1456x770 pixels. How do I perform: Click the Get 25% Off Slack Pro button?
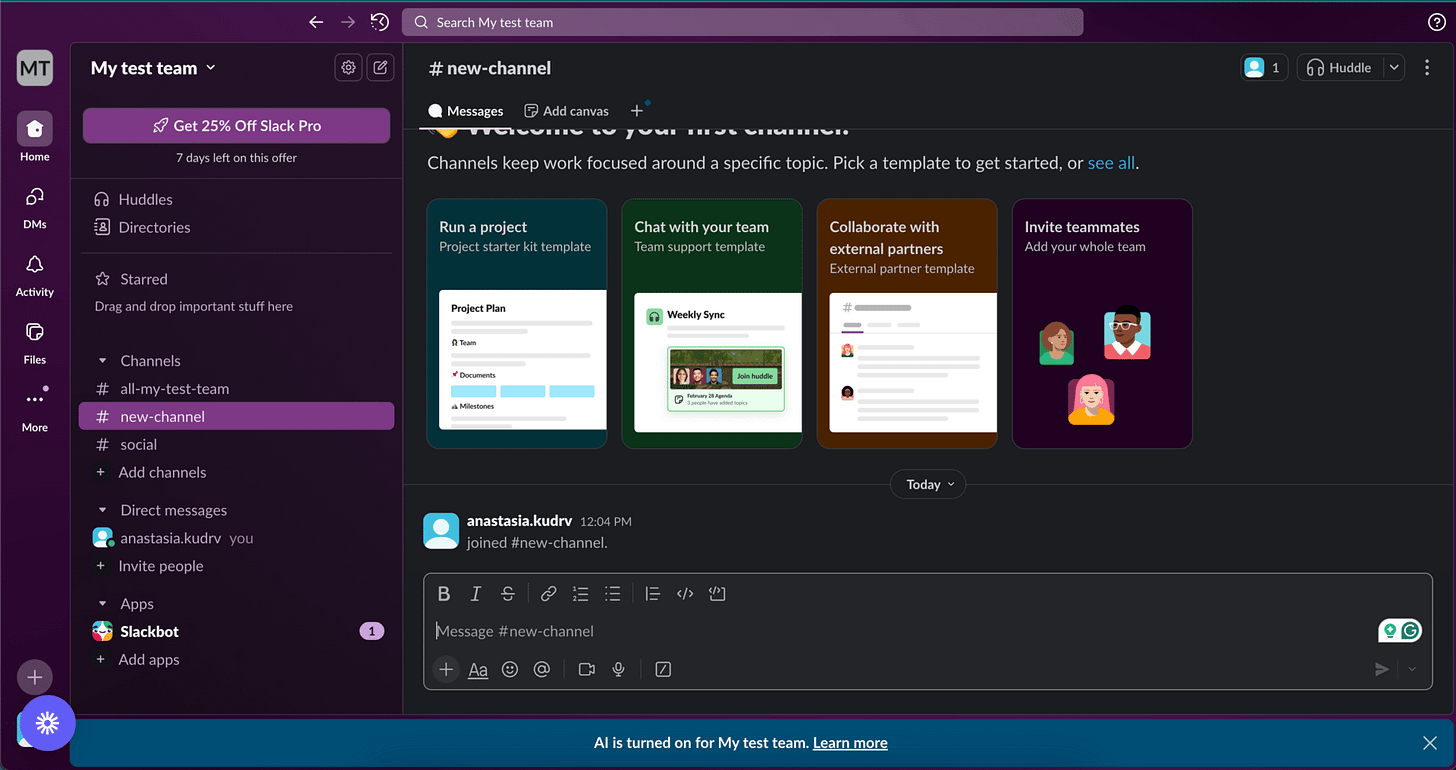click(236, 126)
